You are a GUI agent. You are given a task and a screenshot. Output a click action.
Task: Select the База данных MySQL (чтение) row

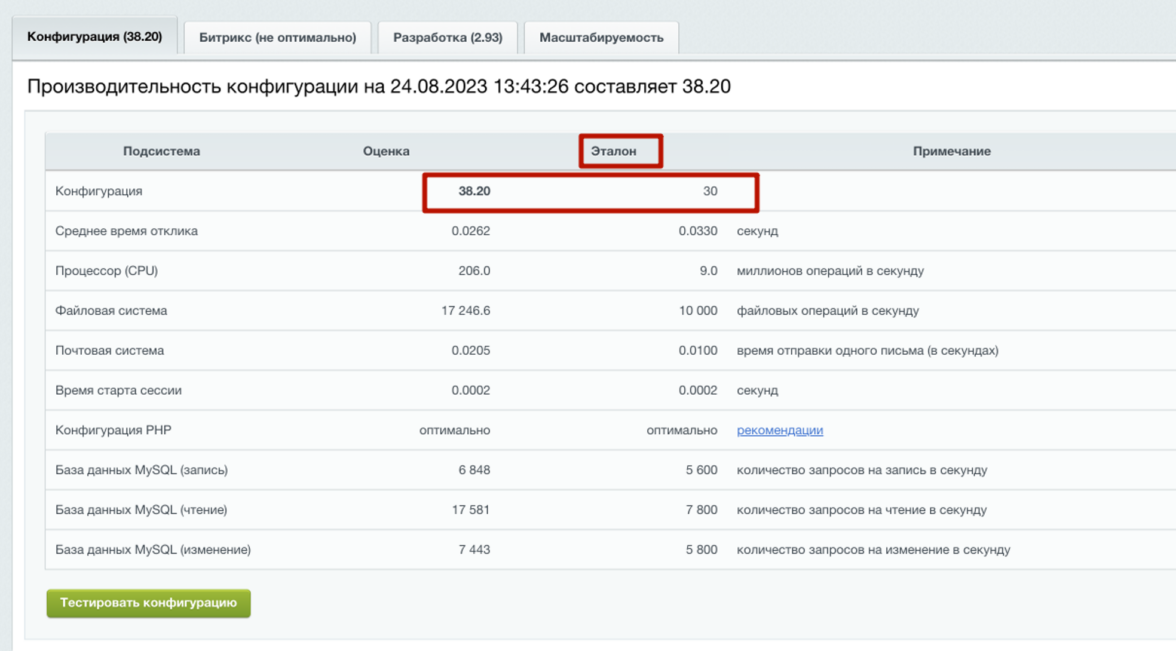click(x=141, y=510)
